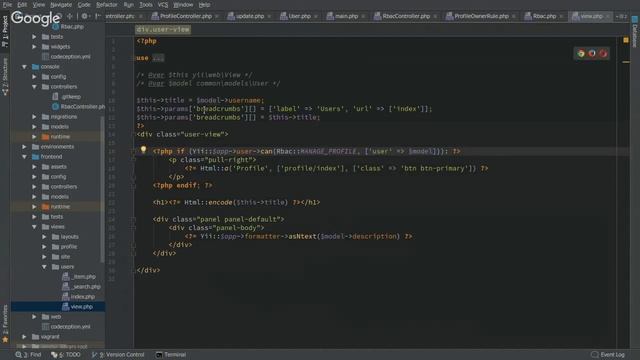
Task: Close the main.php tab
Action: click(x=363, y=16)
